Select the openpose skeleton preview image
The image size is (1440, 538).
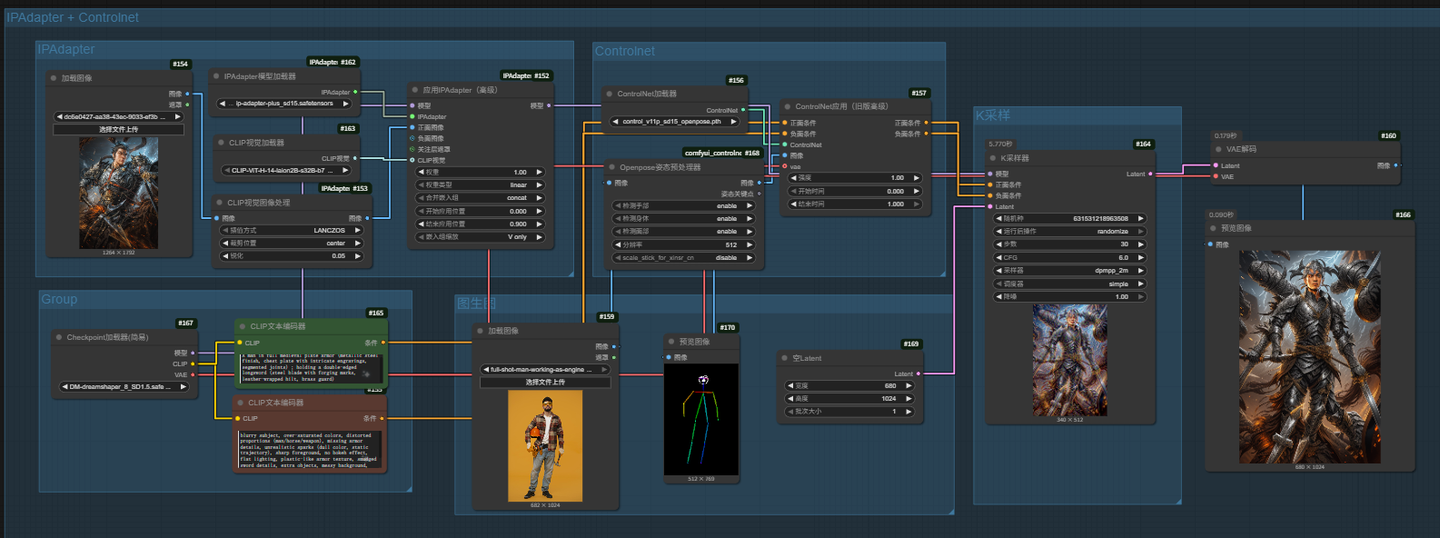click(702, 418)
